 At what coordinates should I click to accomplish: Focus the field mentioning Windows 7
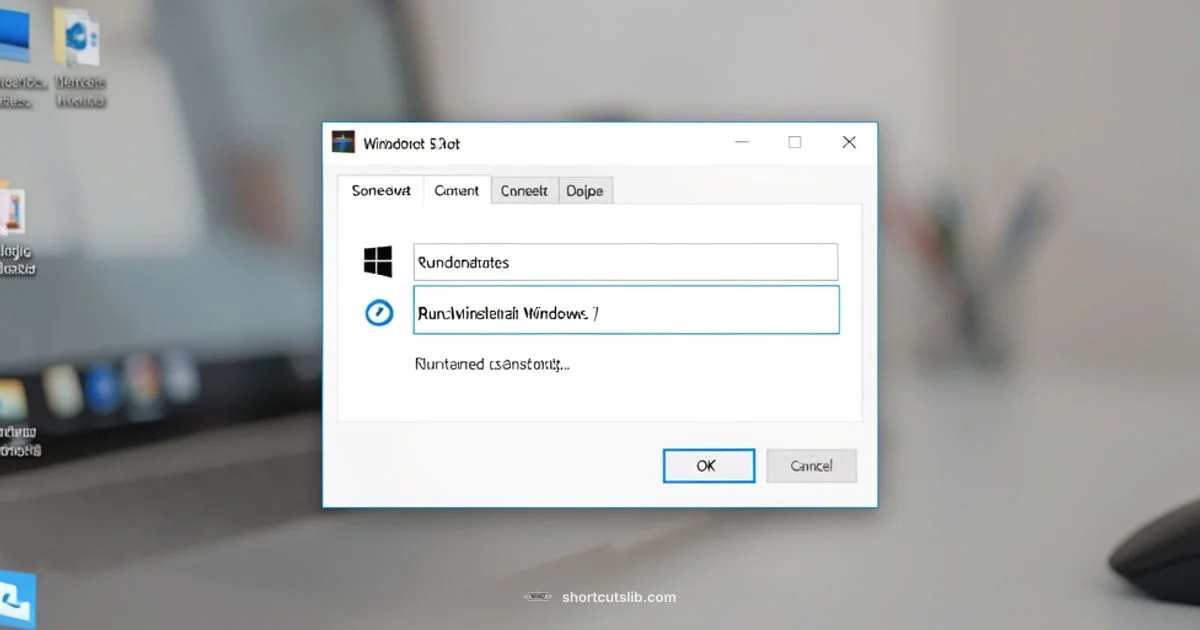pyautogui.click(x=626, y=310)
